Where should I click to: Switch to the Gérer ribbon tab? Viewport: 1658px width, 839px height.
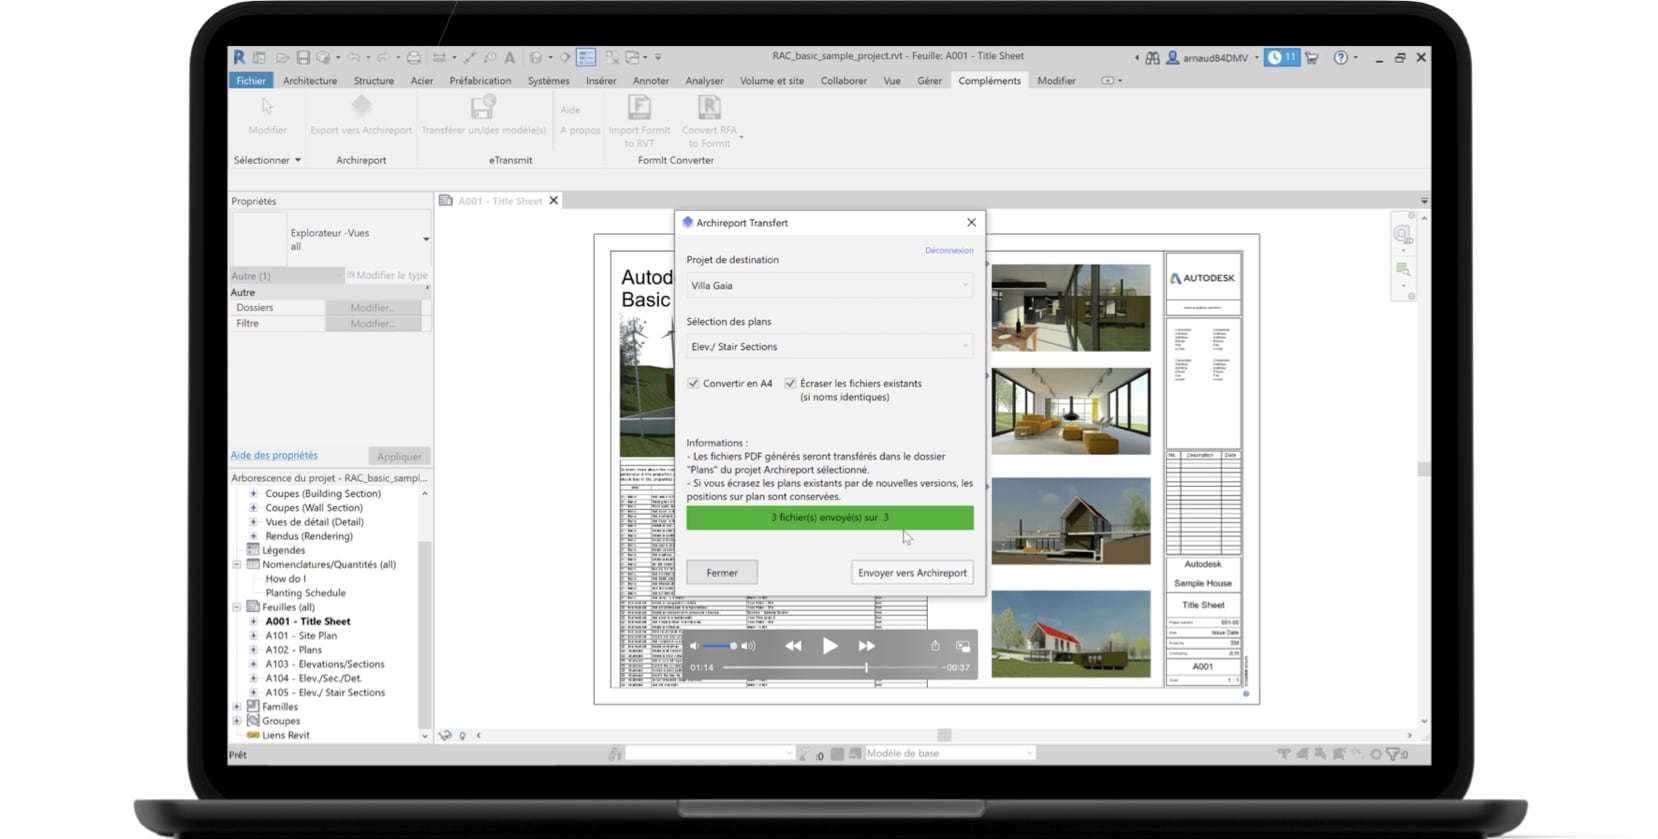pos(929,81)
